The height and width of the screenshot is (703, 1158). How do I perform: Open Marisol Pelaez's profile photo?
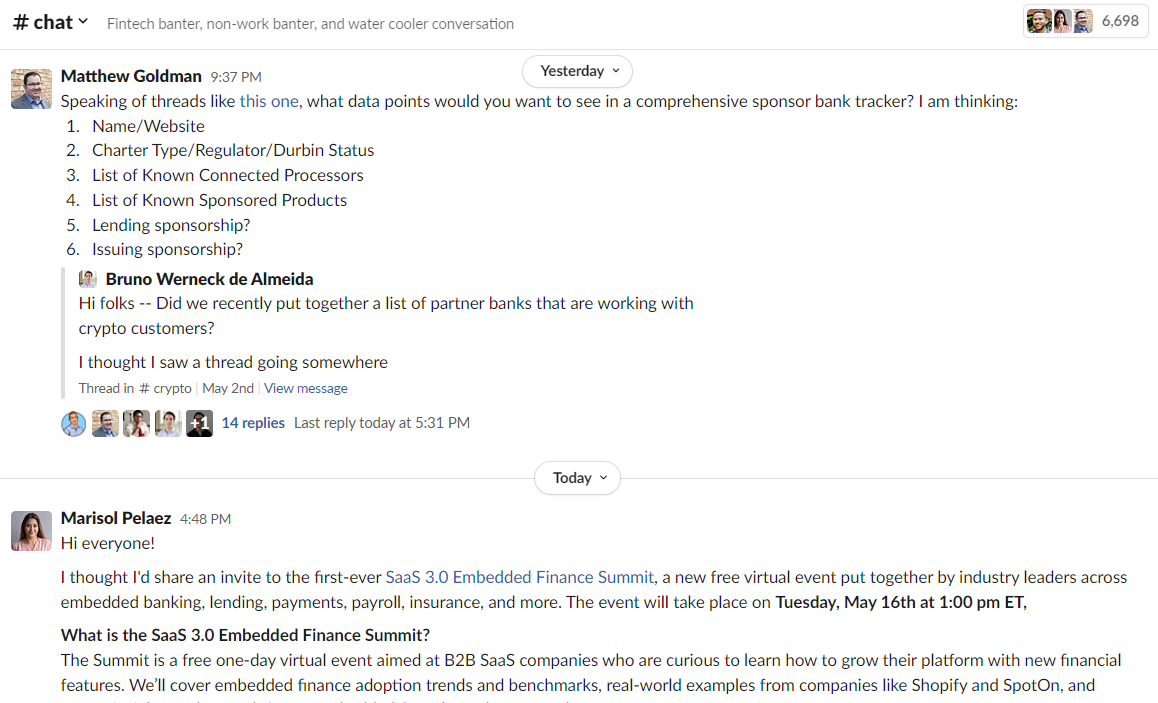pos(31,531)
